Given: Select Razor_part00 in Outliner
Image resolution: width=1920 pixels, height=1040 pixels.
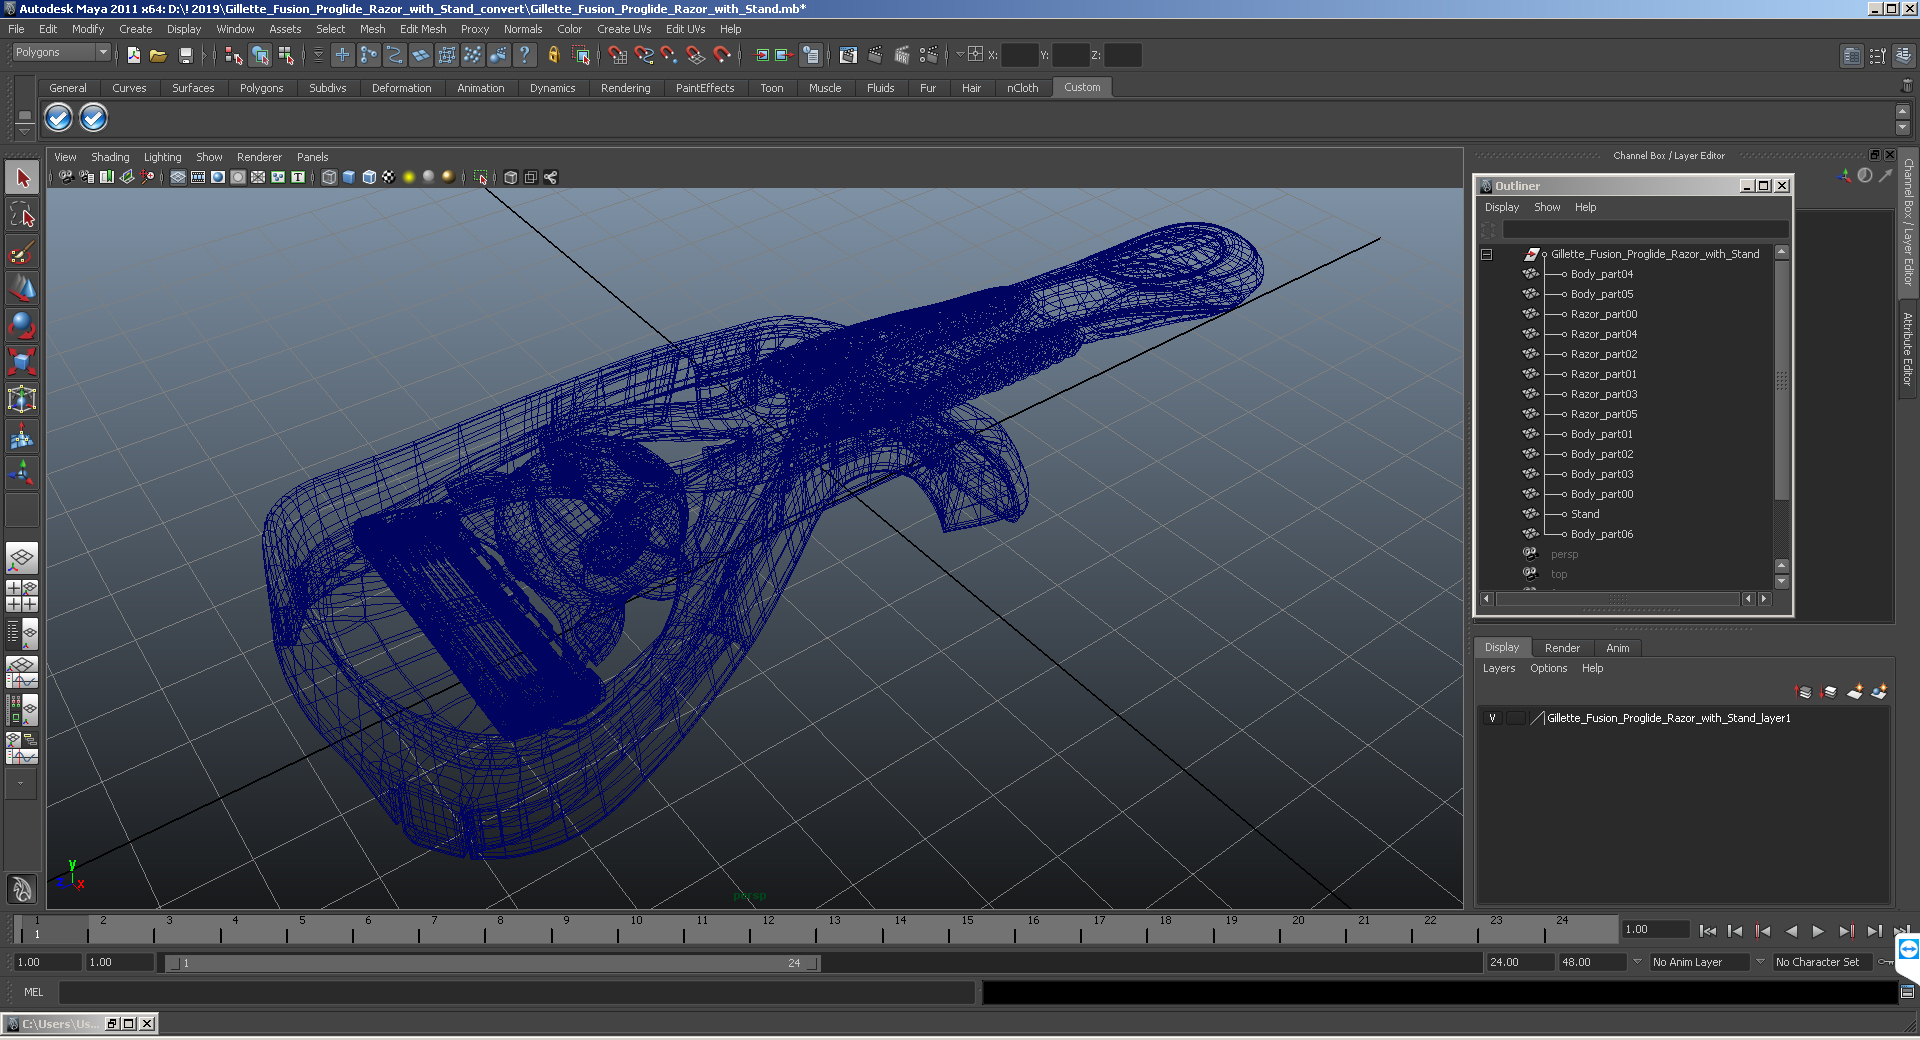Looking at the screenshot, I should [1603, 314].
